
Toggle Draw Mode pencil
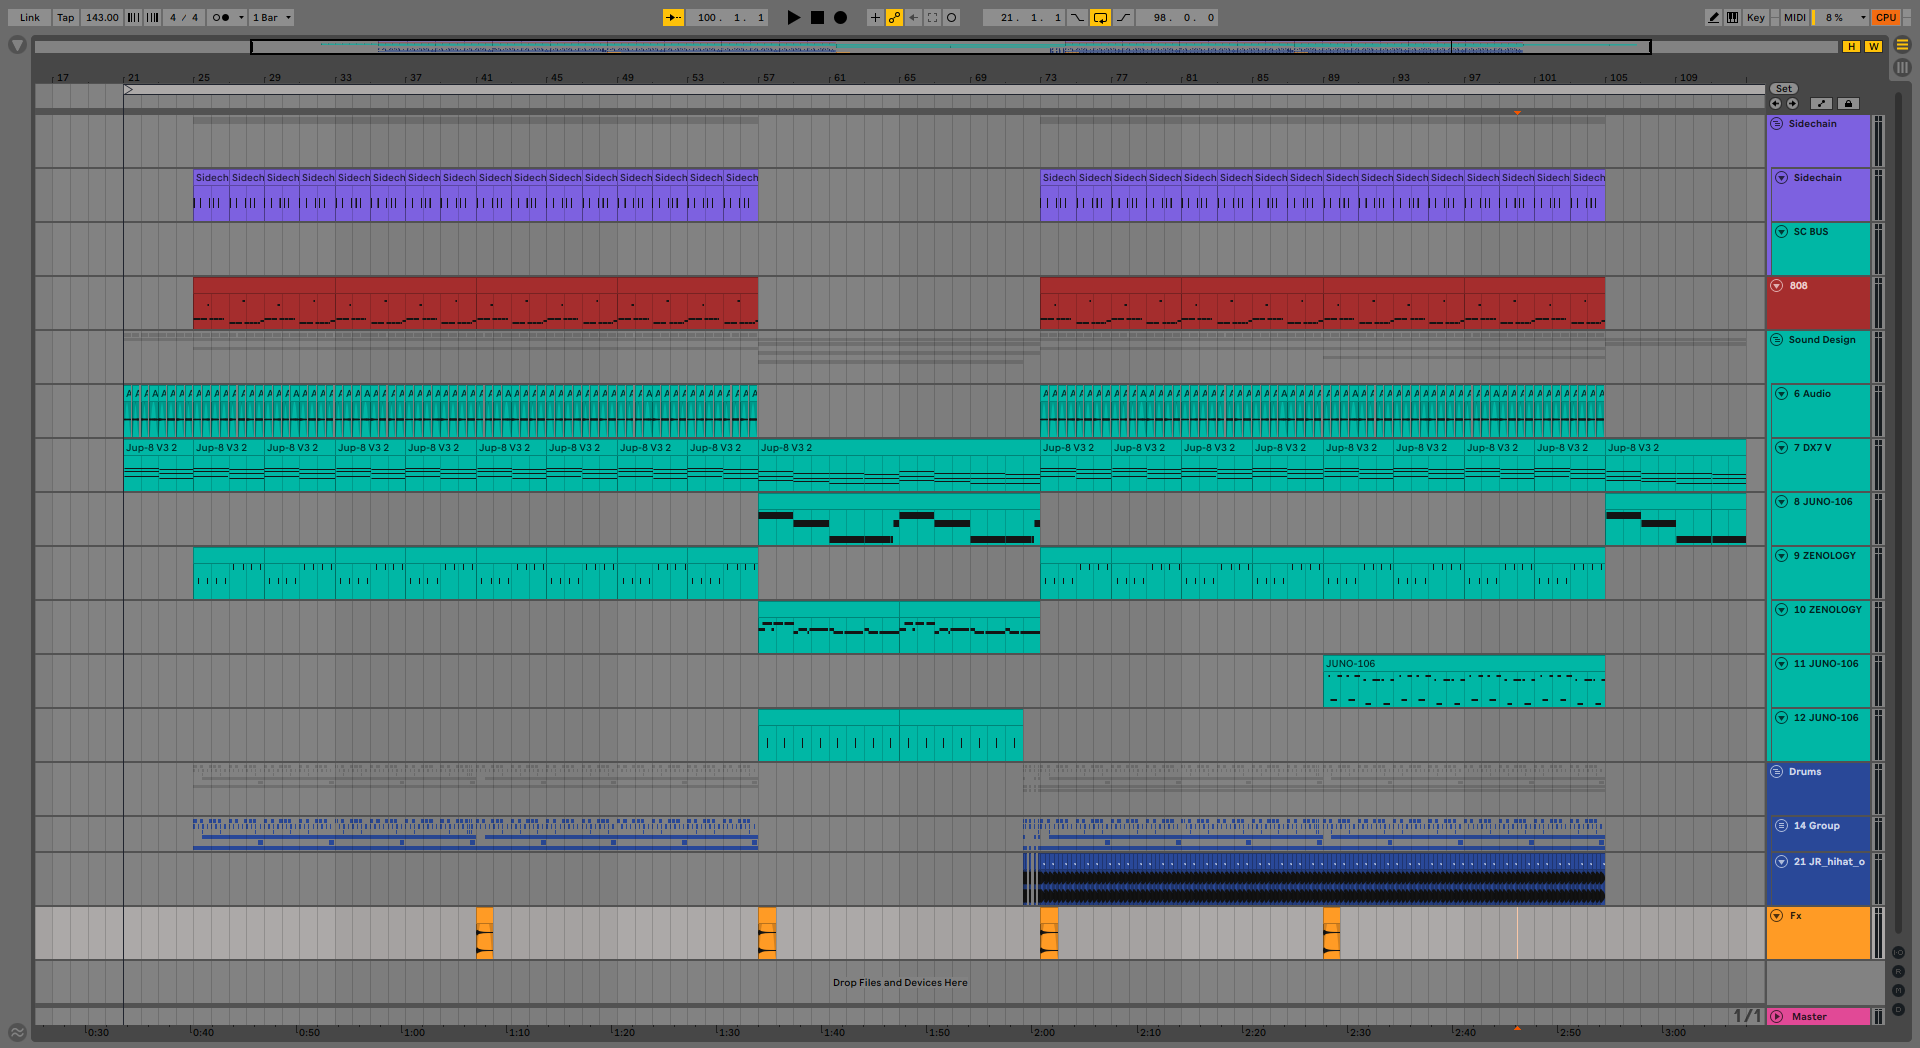(1714, 17)
